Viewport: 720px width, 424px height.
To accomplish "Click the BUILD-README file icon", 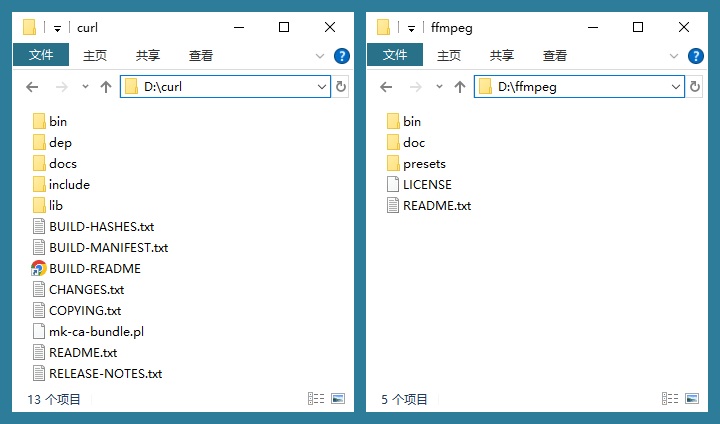I will tap(39, 268).
